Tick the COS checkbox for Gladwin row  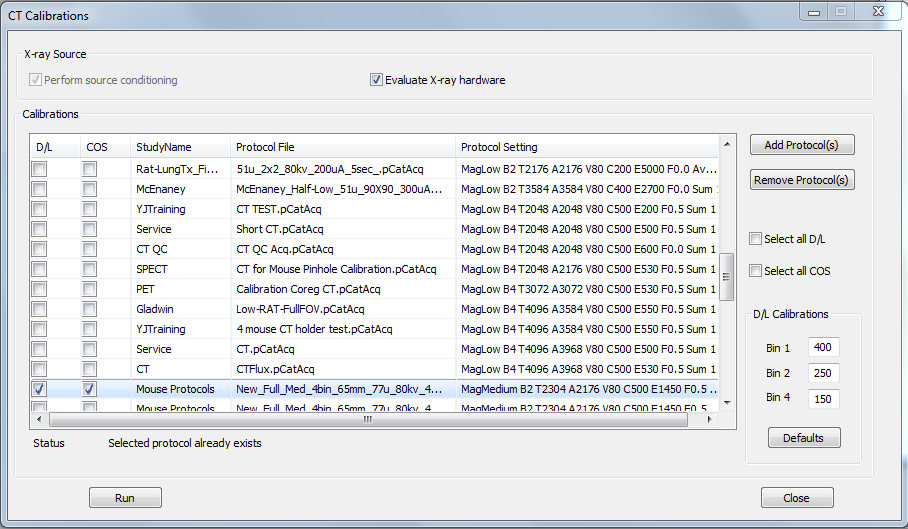pyautogui.click(x=90, y=309)
